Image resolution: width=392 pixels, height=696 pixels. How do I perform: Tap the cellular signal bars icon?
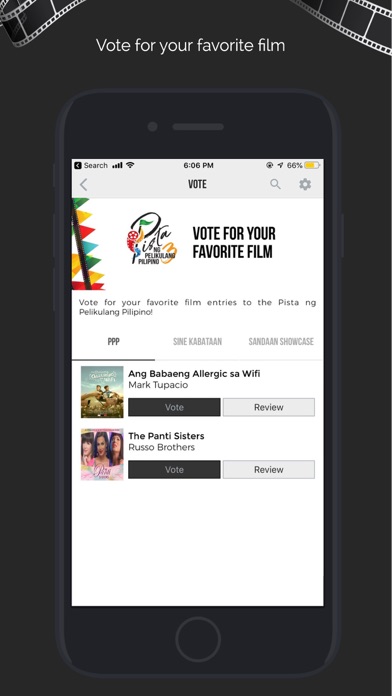click(117, 166)
